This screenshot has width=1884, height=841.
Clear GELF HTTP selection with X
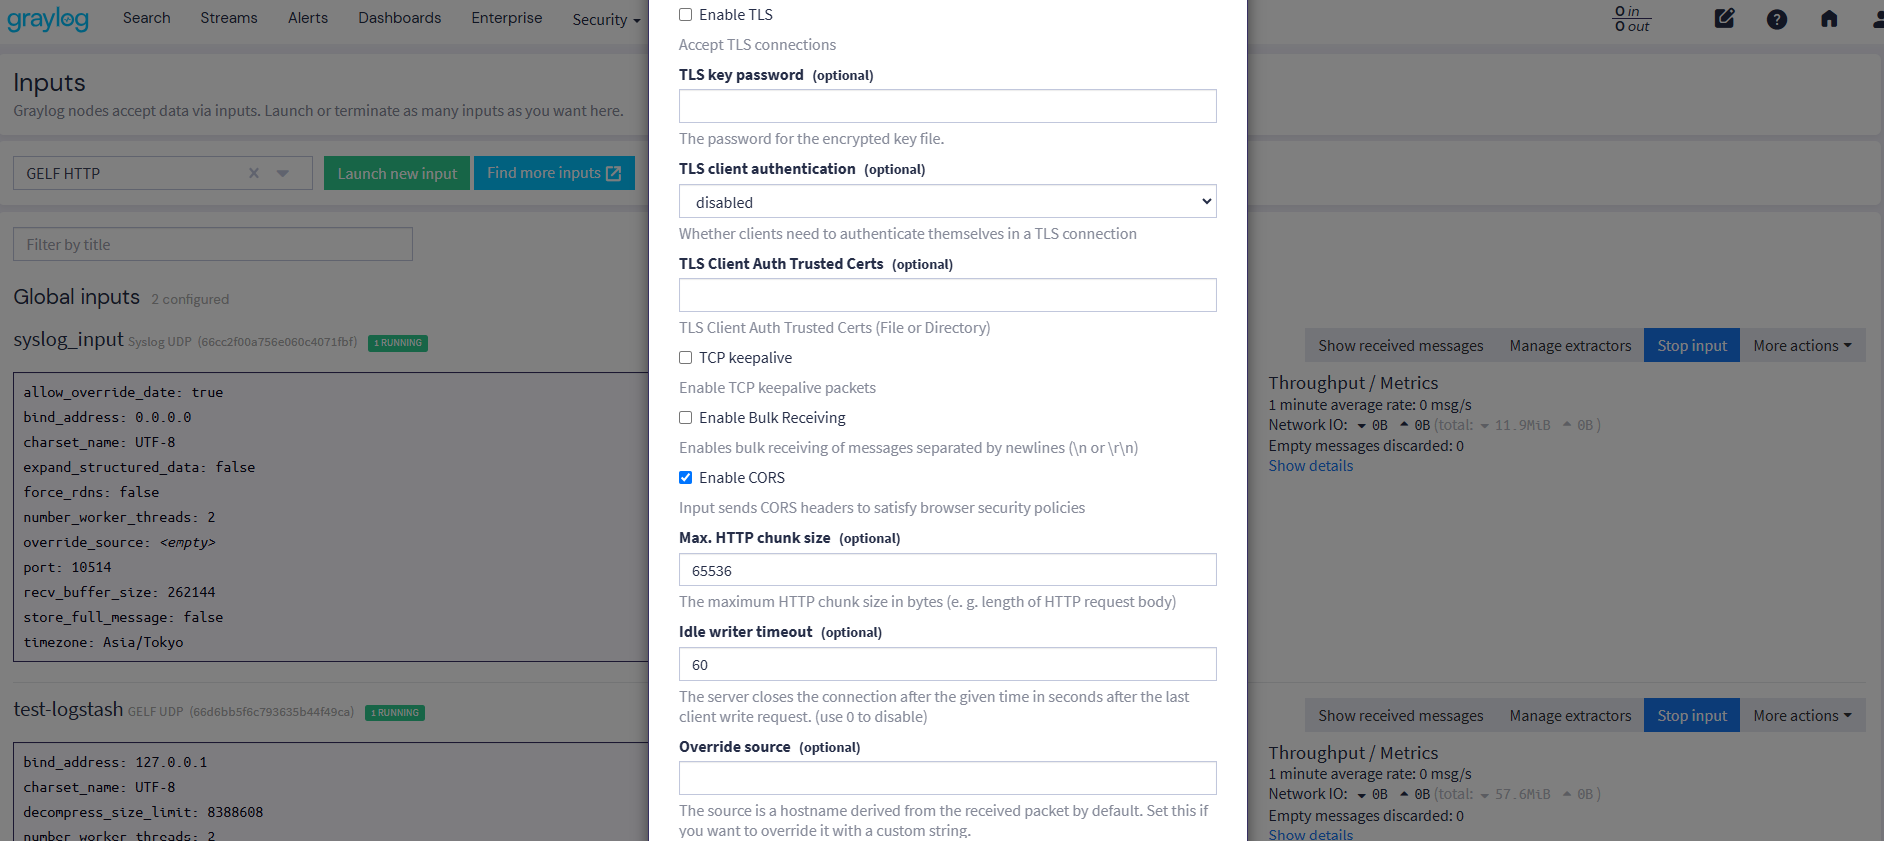(x=254, y=173)
